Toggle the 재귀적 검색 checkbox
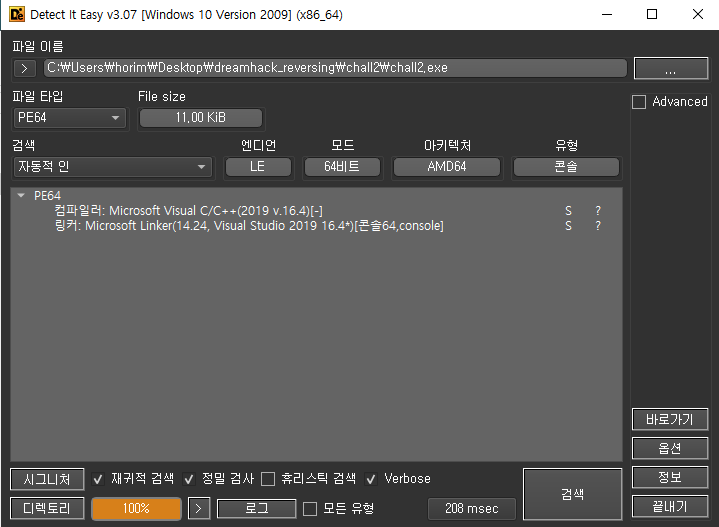Viewport: 719px width, 527px height. click(x=98, y=479)
